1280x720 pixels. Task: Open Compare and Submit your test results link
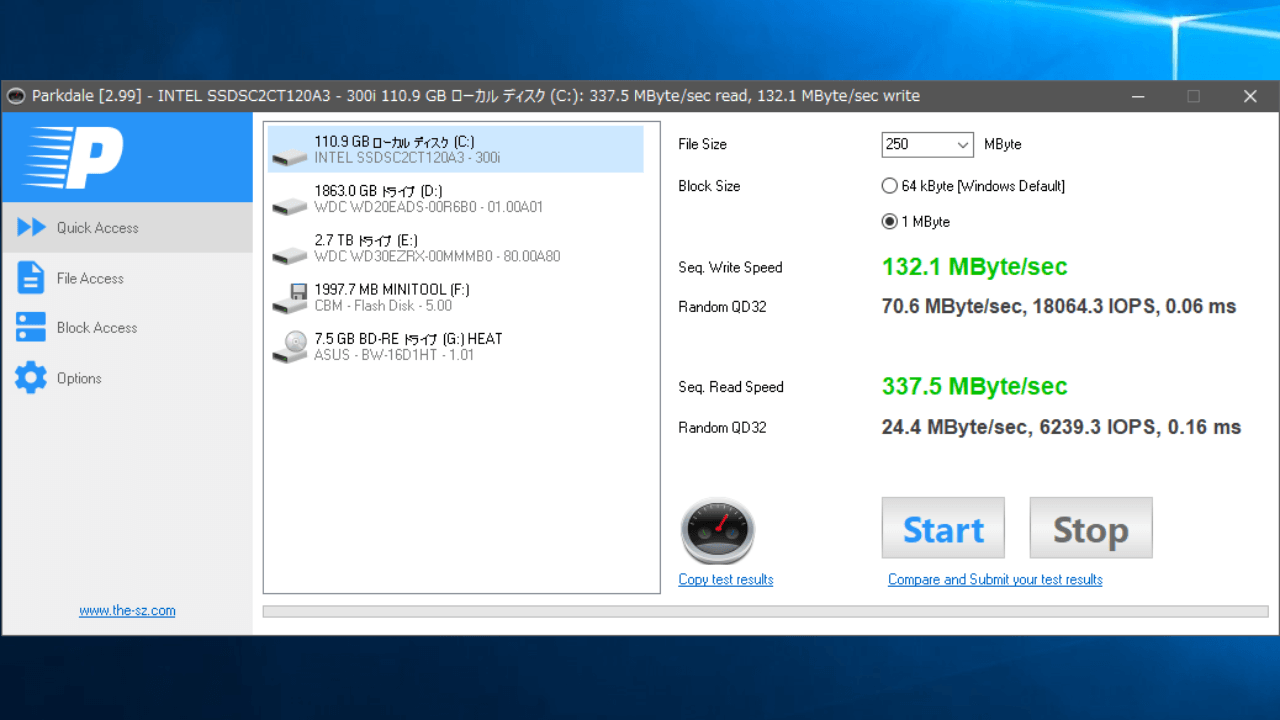click(995, 579)
